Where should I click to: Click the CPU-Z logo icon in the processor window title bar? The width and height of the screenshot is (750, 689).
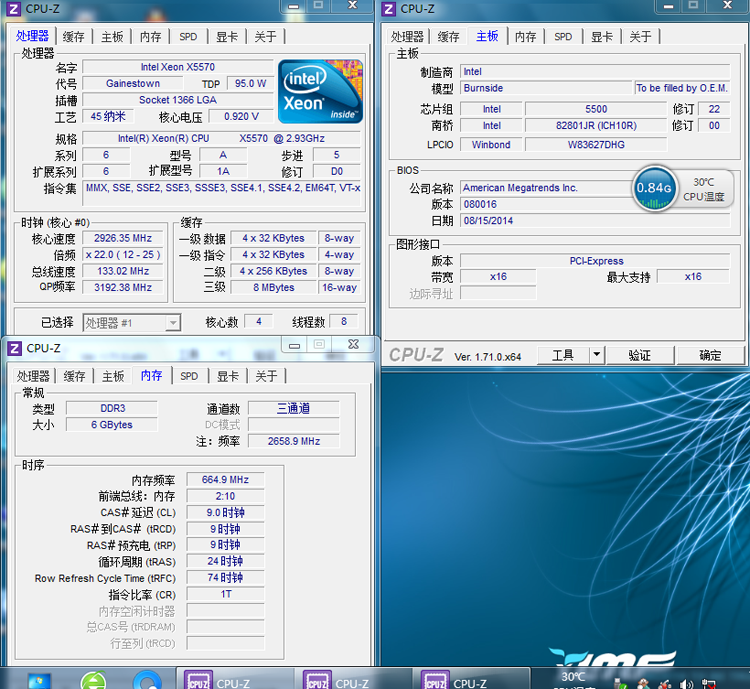click(13, 9)
